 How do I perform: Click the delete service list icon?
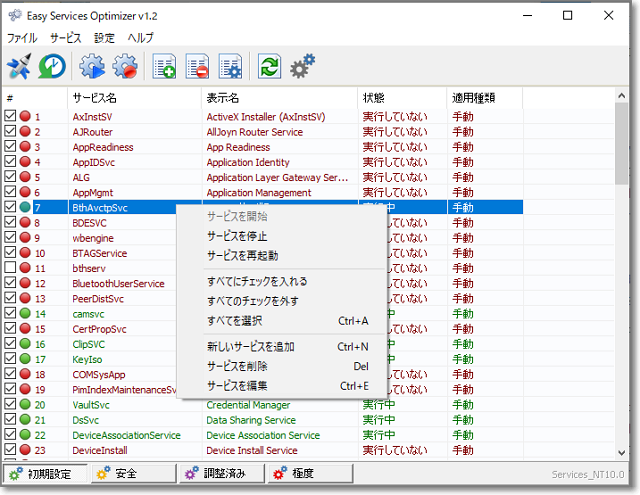click(x=197, y=67)
